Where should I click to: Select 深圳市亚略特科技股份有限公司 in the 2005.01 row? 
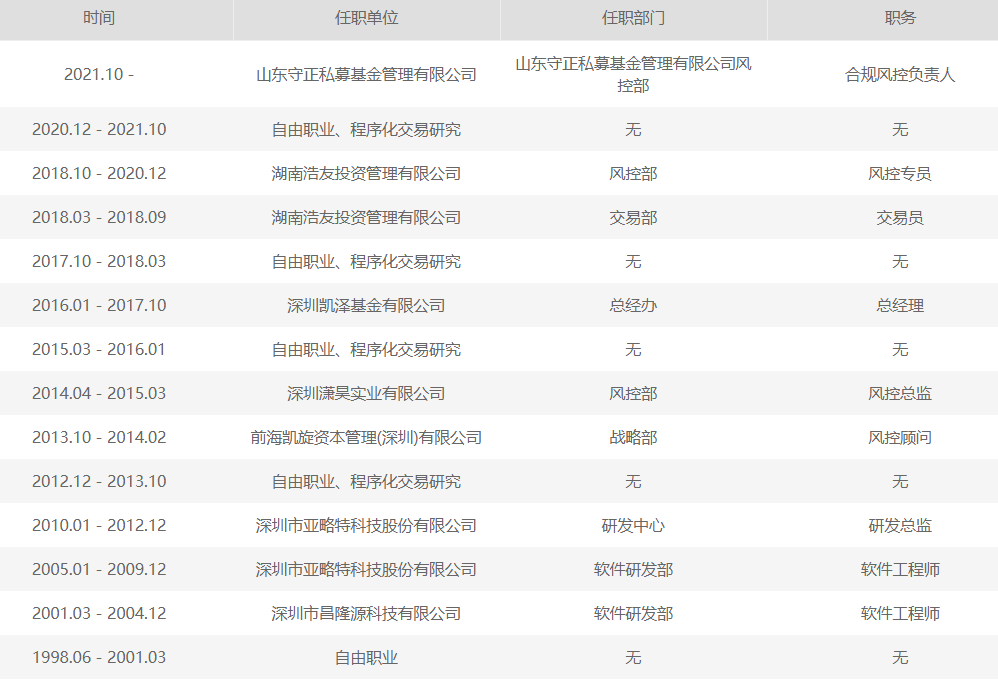(x=366, y=569)
